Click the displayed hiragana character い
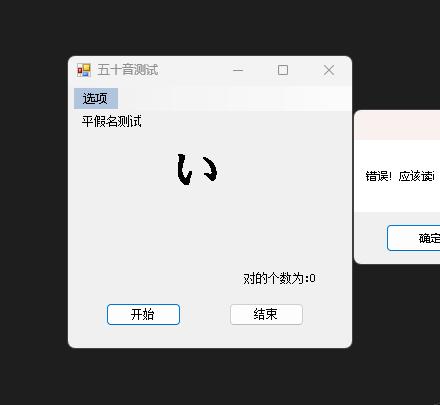440x405 pixels. tap(197, 169)
